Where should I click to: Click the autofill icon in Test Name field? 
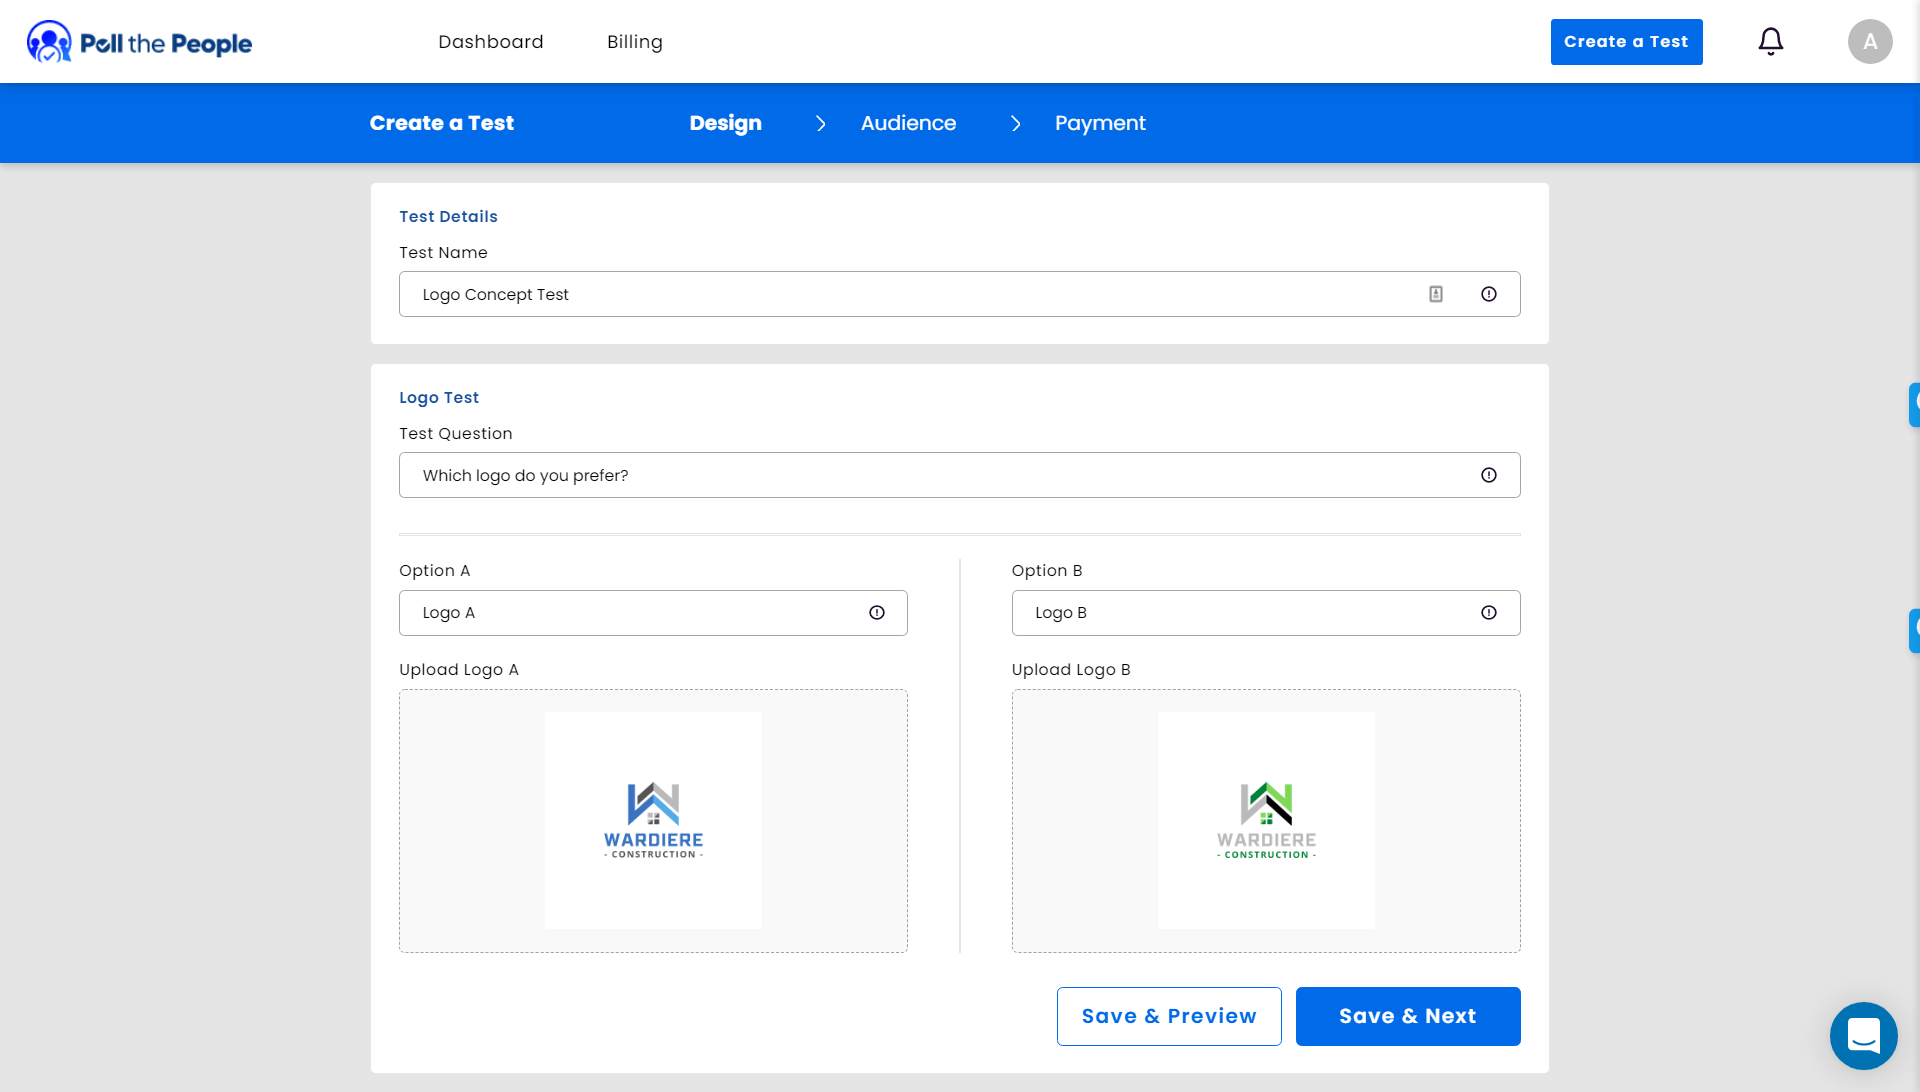point(1436,294)
